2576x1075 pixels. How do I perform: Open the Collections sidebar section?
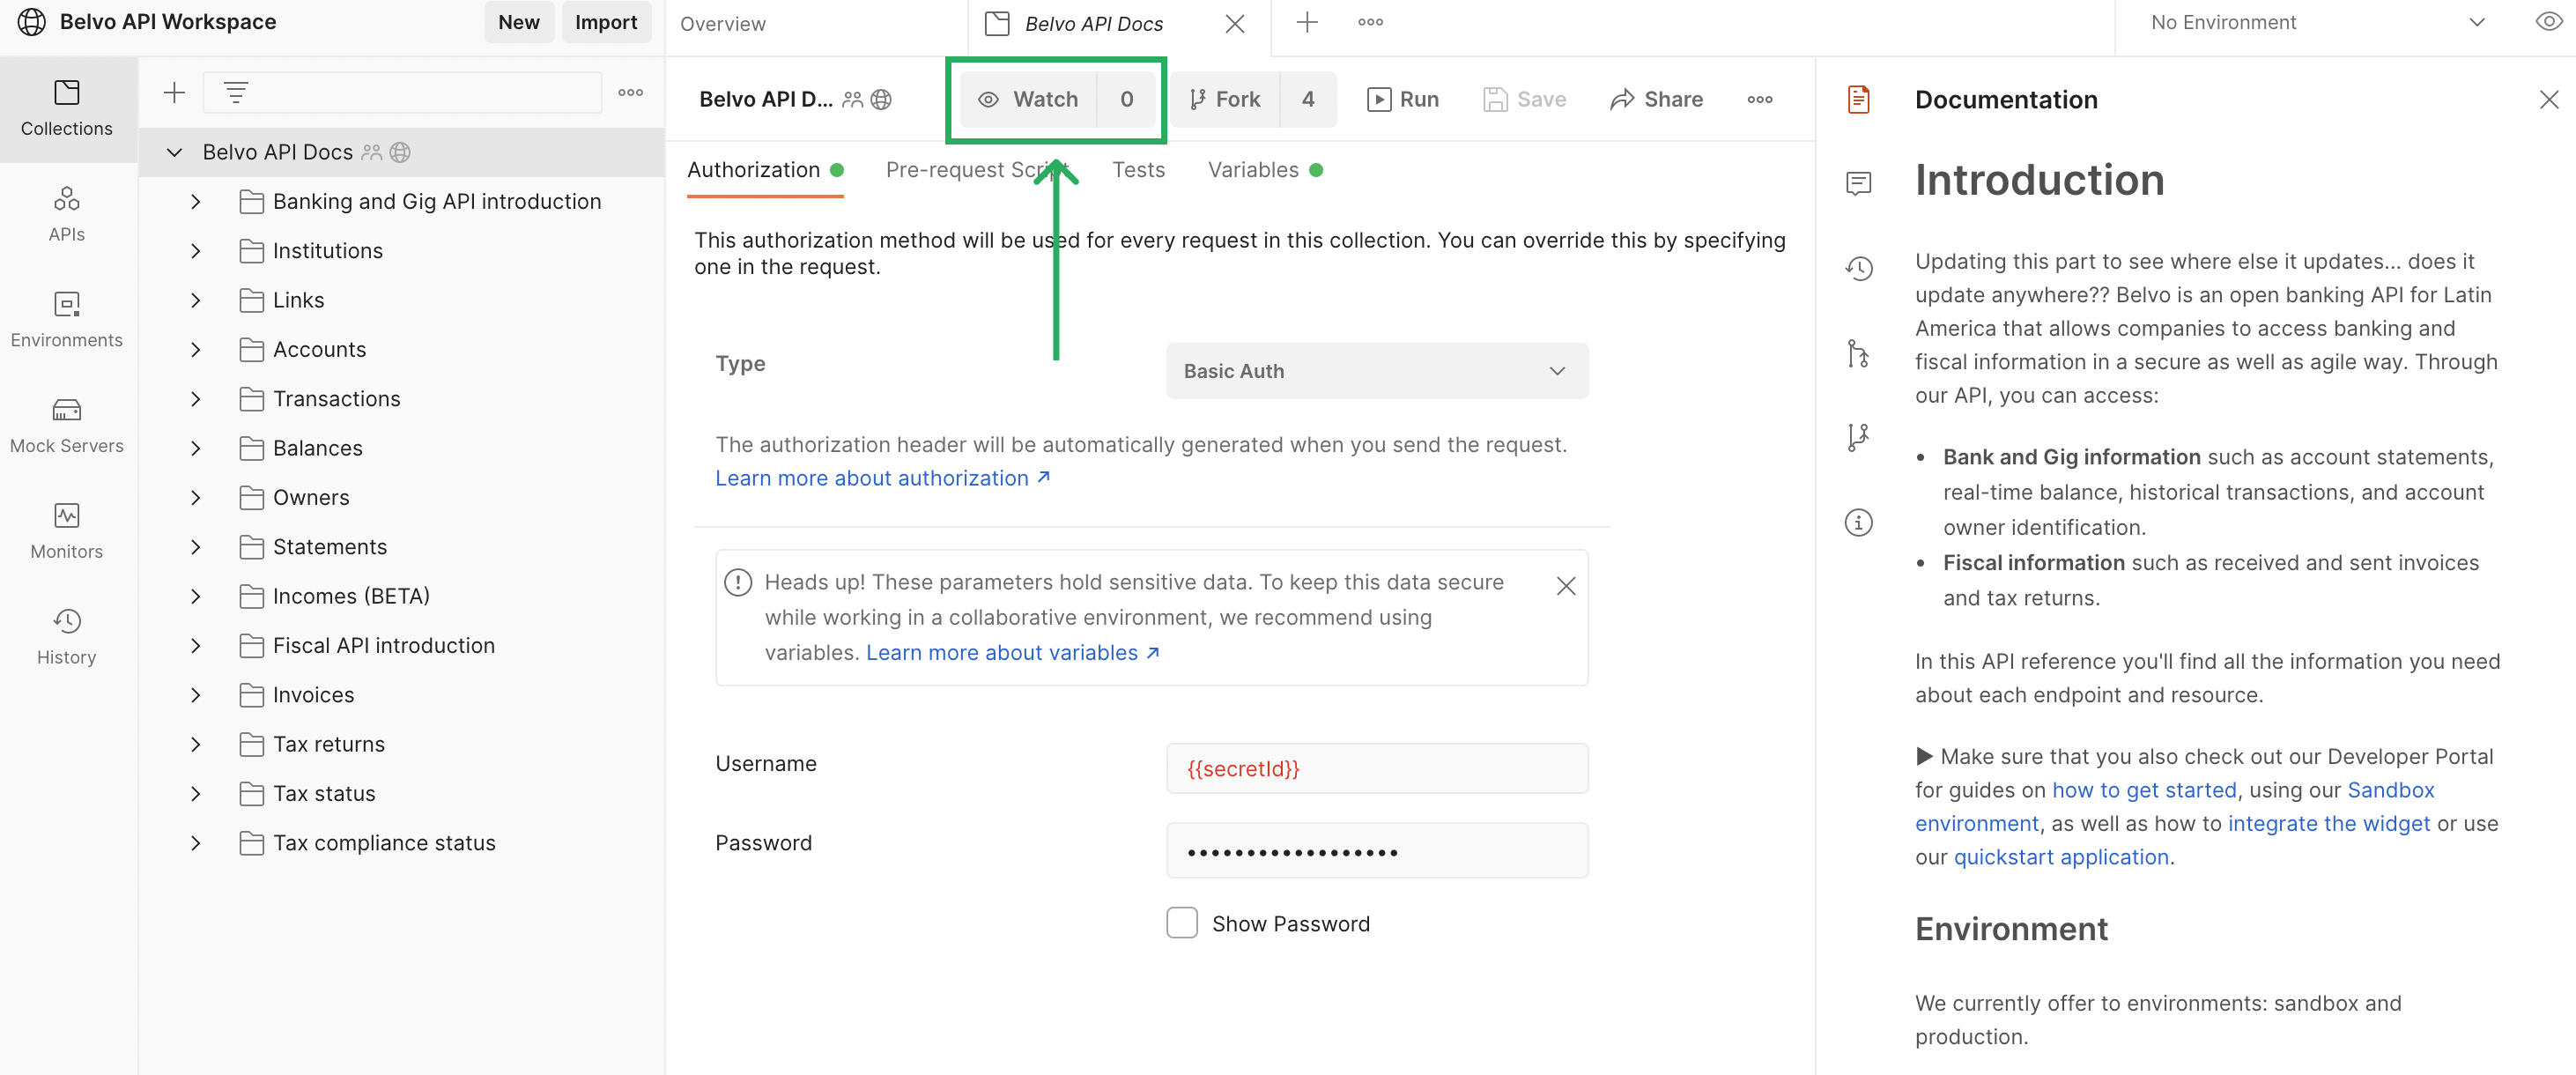67,109
